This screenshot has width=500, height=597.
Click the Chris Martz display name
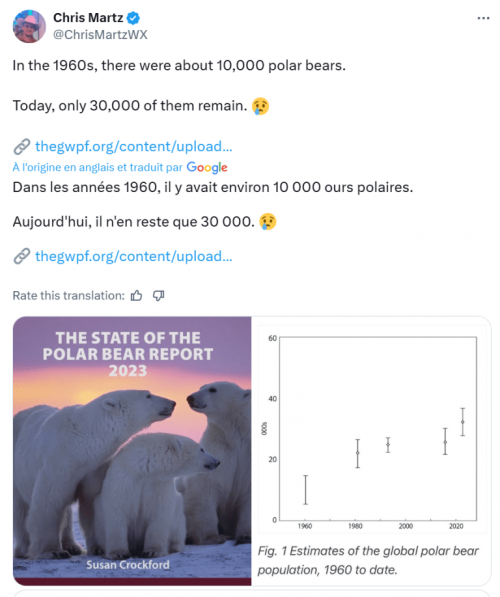88,18
